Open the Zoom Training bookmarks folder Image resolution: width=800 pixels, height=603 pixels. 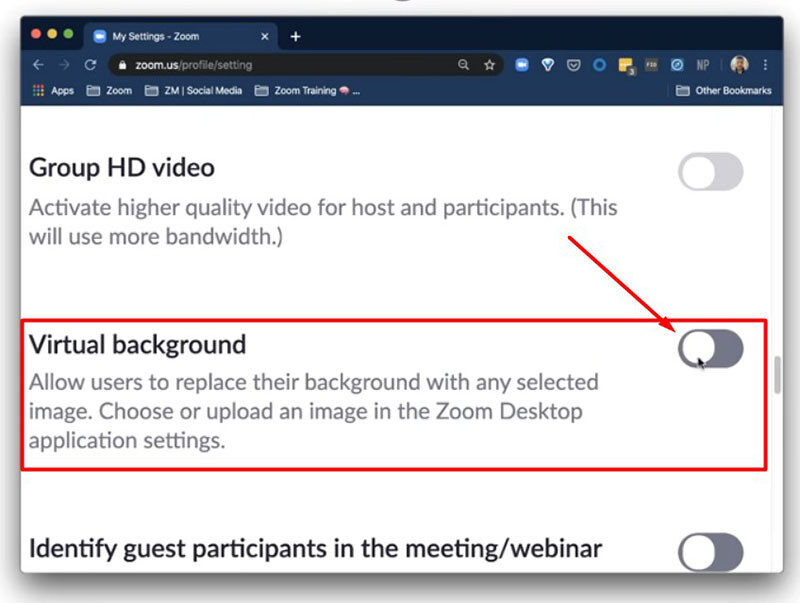307,91
